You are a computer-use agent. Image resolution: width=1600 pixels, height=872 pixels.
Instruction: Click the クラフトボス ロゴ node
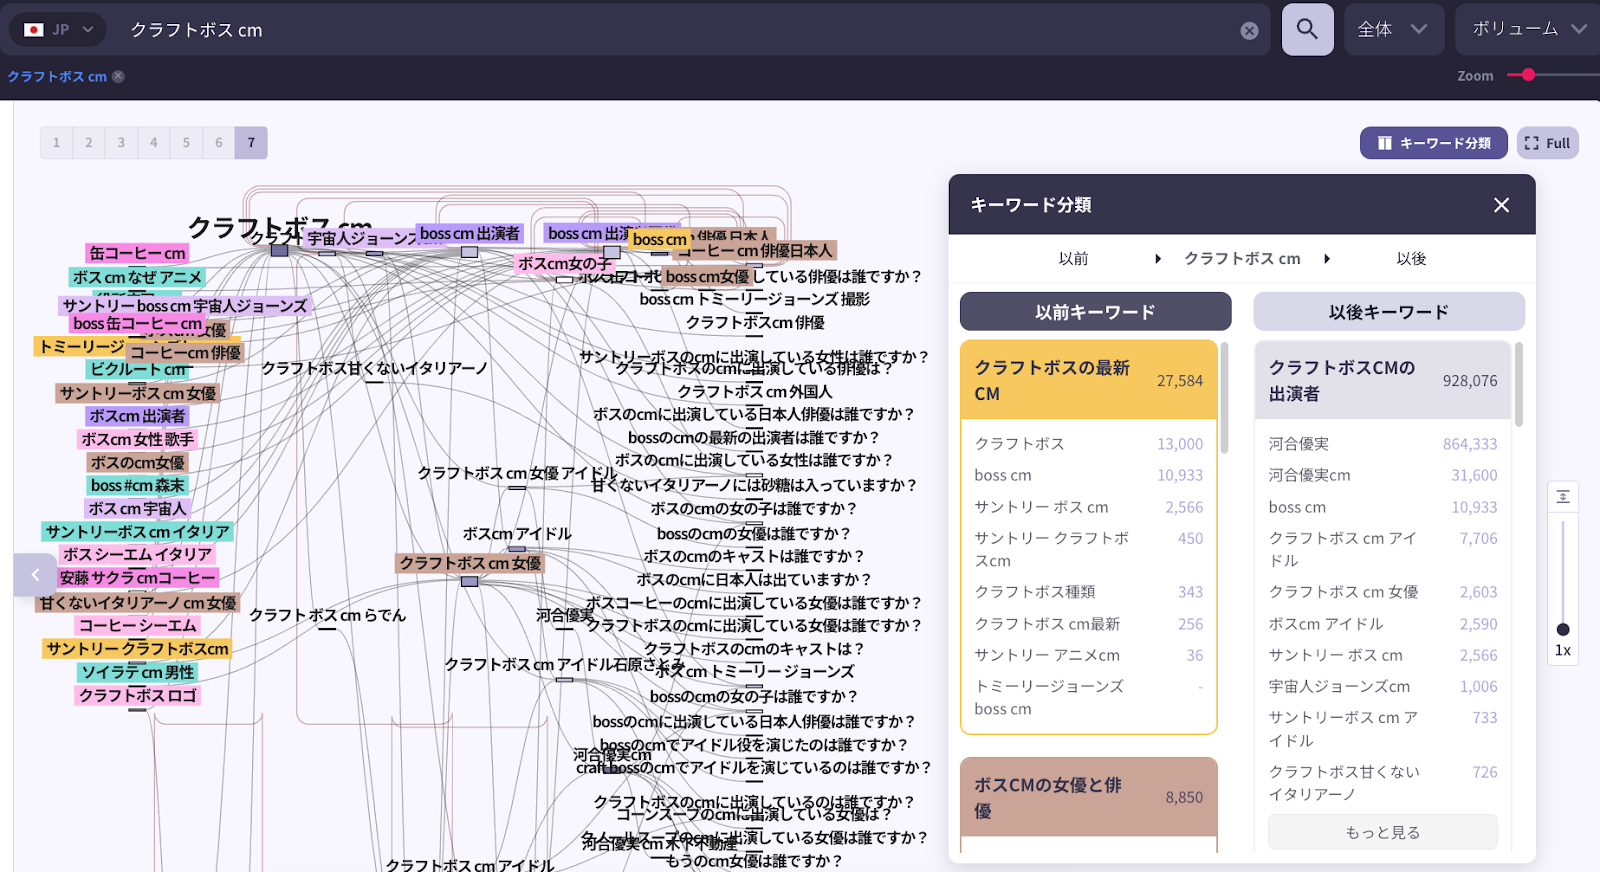point(138,695)
